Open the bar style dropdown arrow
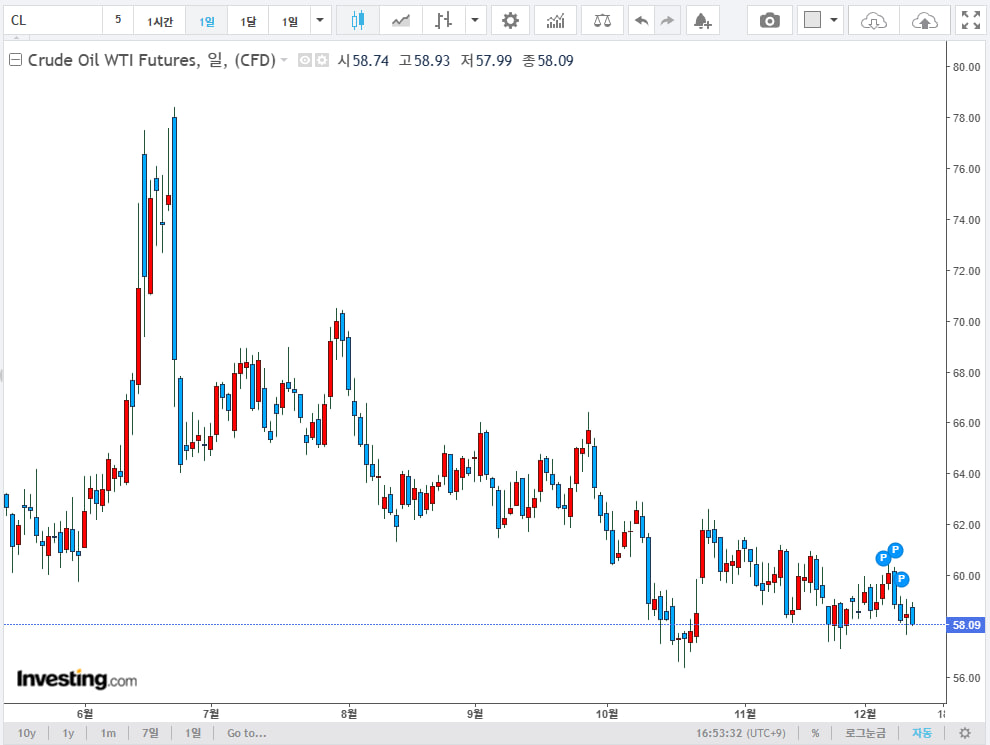Screen dimensions: 990x745 tap(474, 20)
